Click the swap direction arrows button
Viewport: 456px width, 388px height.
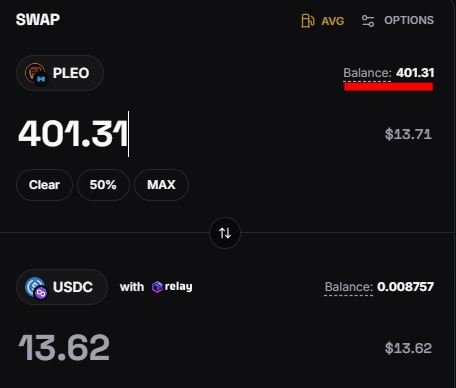(225, 233)
